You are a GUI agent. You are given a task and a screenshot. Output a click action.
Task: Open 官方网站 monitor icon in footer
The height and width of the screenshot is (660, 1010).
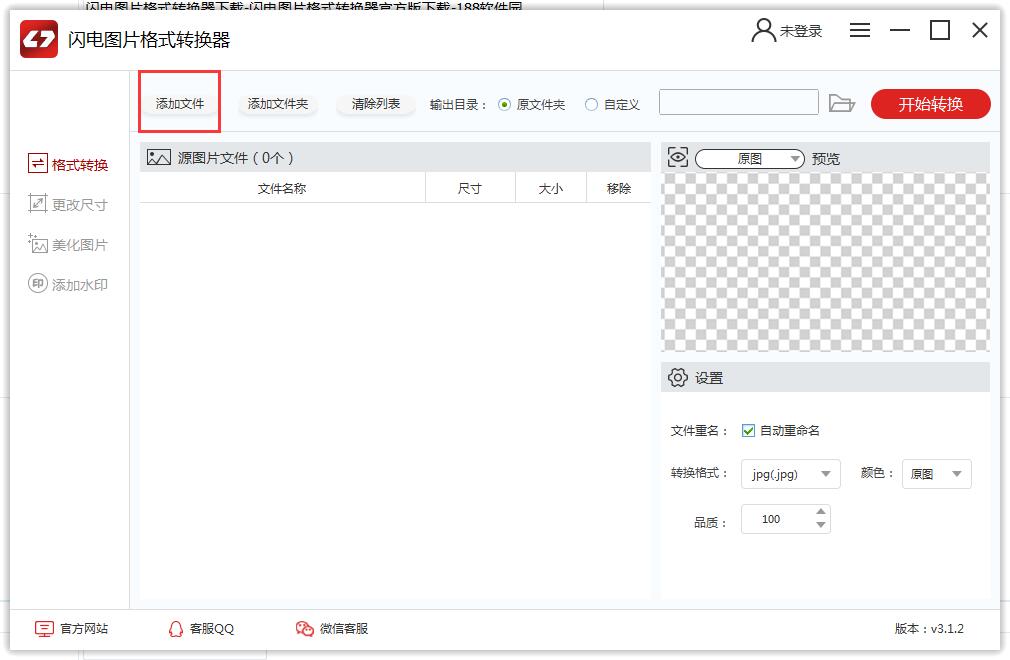(44, 629)
